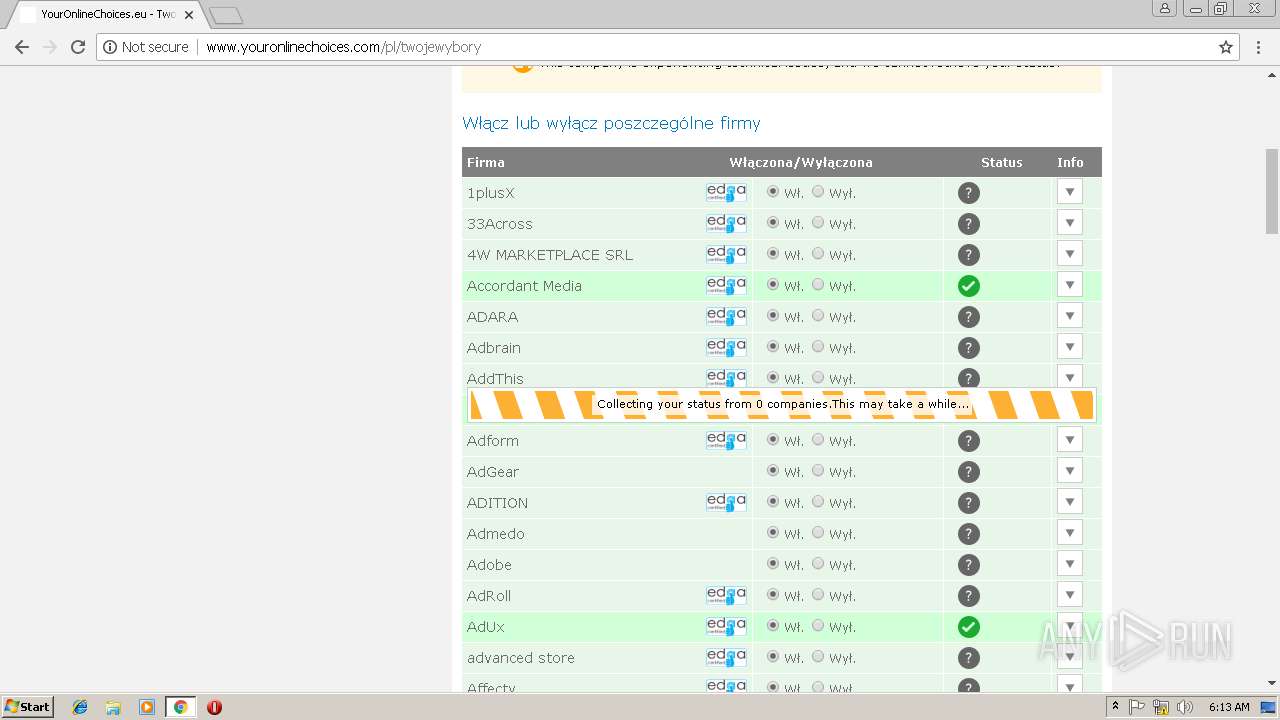Expand info arrow for Adbrain
Image resolution: width=1280 pixels, height=720 pixels.
coord(1070,347)
